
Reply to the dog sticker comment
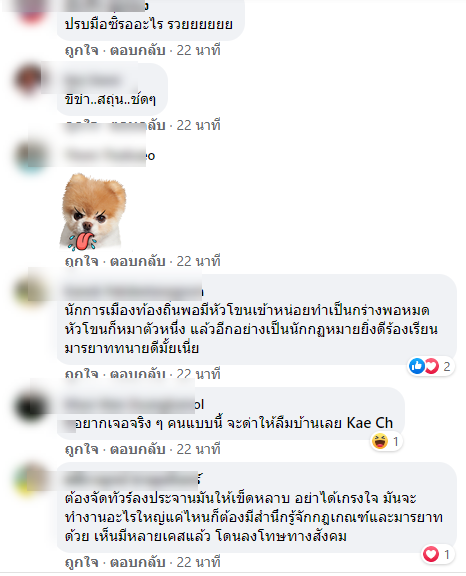click(x=138, y=261)
